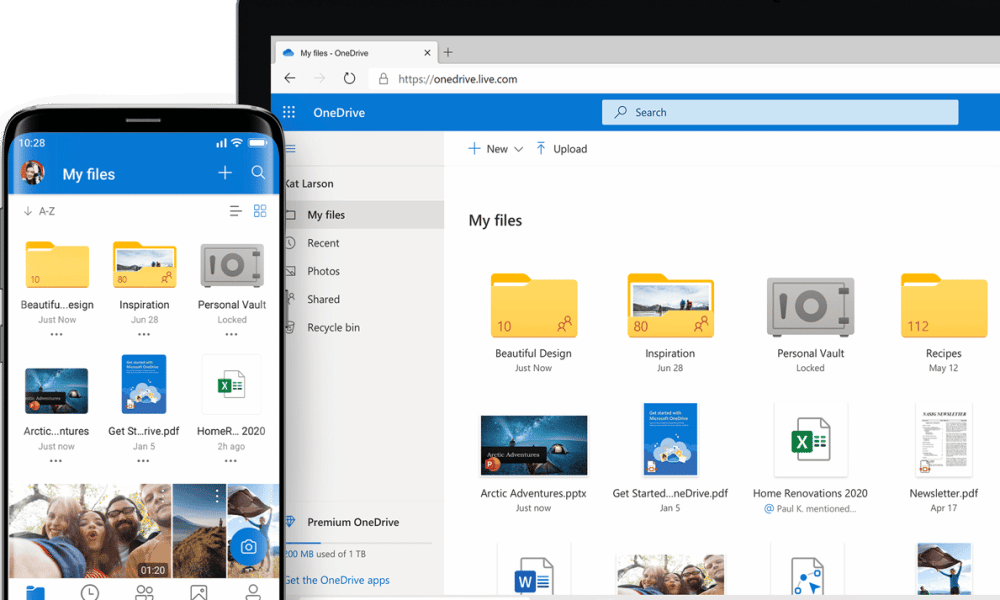Click the browser back arrow
This screenshot has height=600, width=1000.
(x=290, y=78)
